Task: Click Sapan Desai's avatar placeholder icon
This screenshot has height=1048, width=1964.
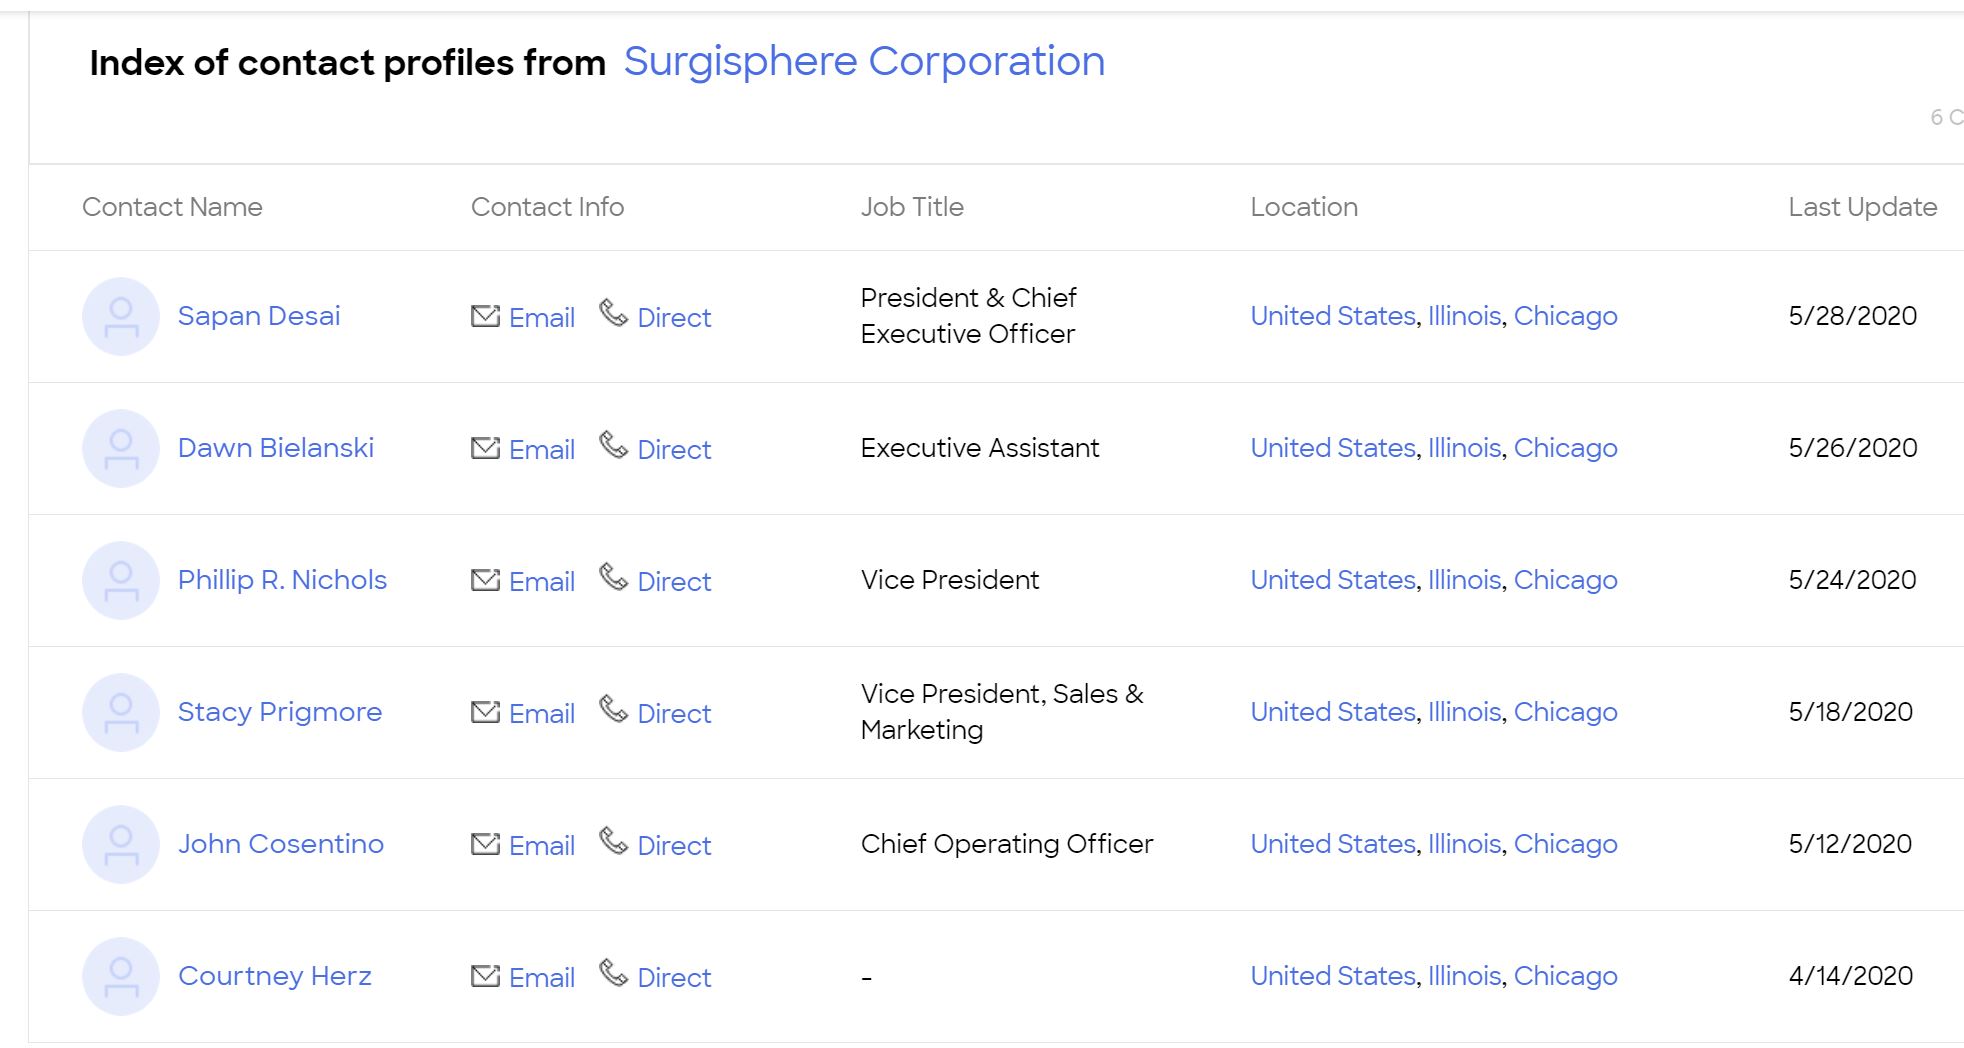Action: [x=121, y=316]
